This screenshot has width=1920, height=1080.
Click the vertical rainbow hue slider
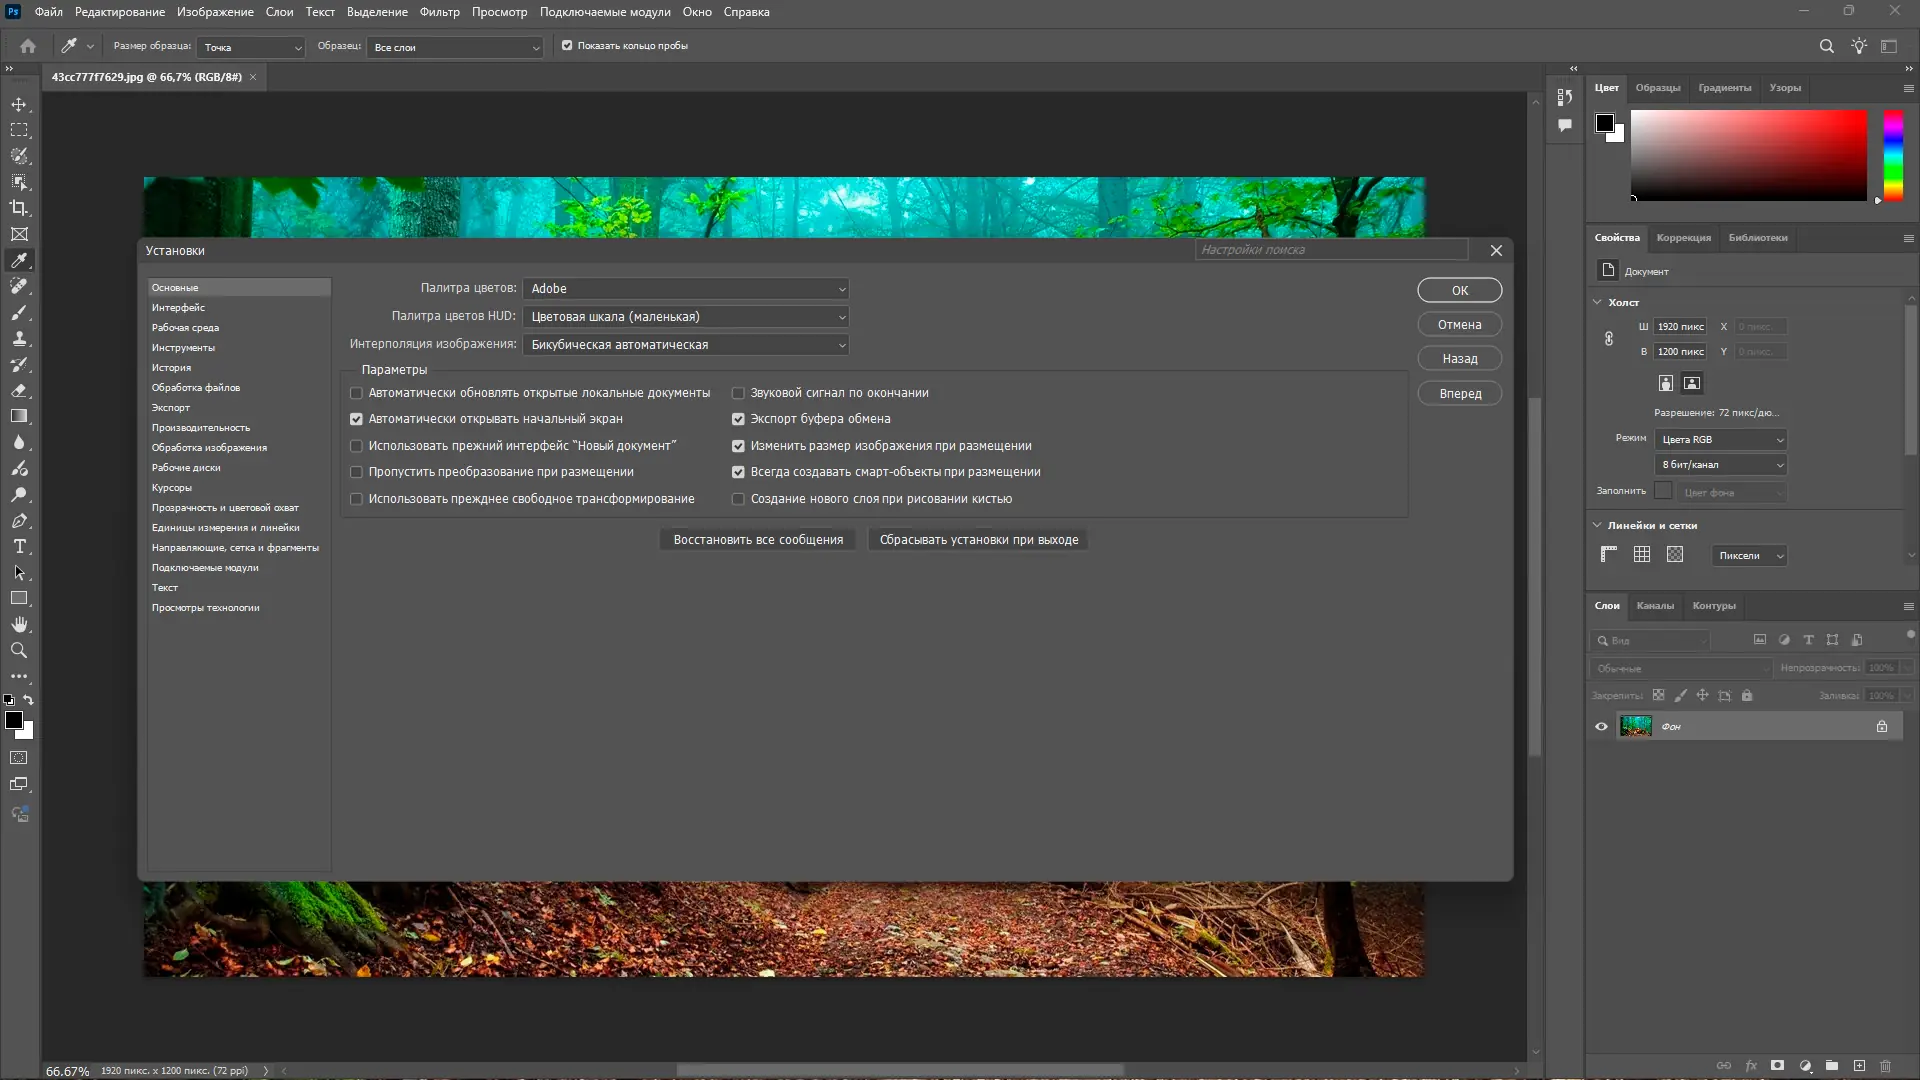pos(1893,155)
